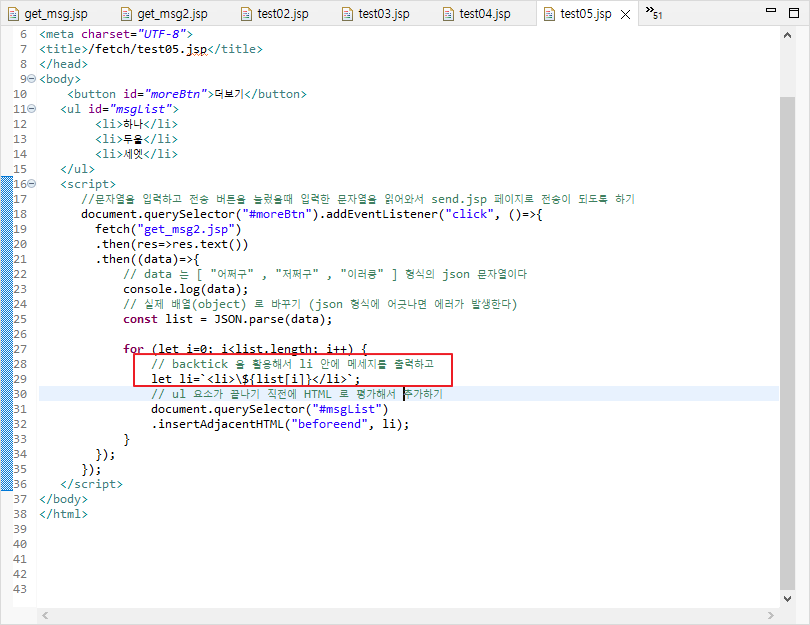The image size is (810, 625).
Task: Click the </body> closing tag
Action: (64, 499)
